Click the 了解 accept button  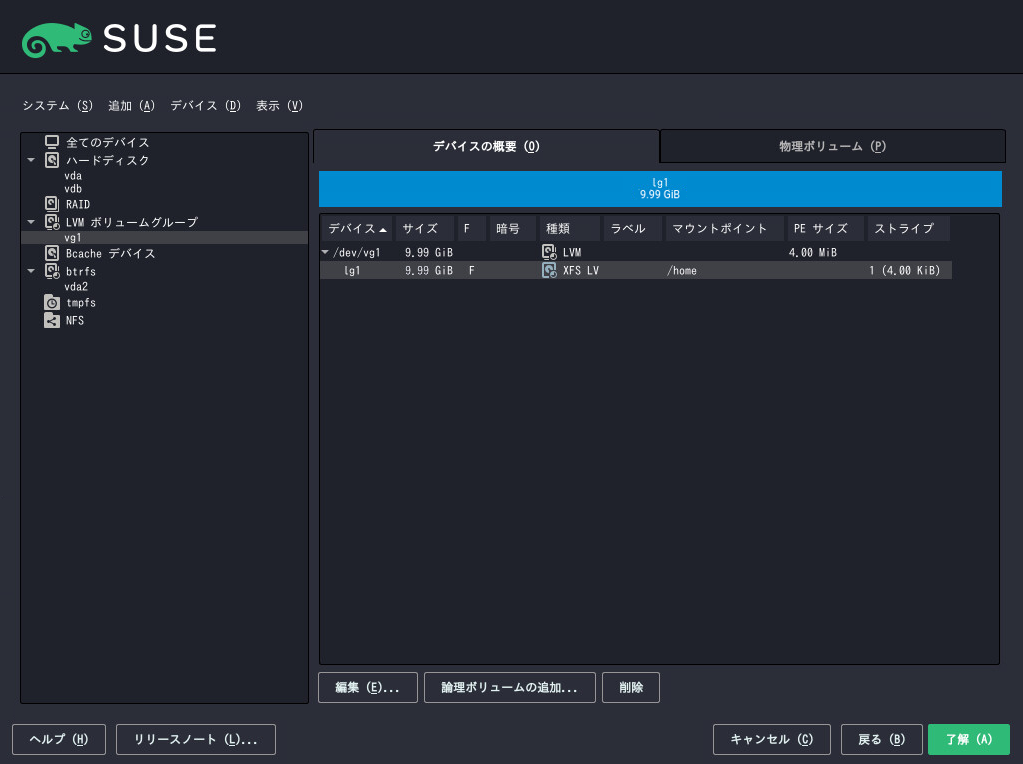[x=969, y=739]
